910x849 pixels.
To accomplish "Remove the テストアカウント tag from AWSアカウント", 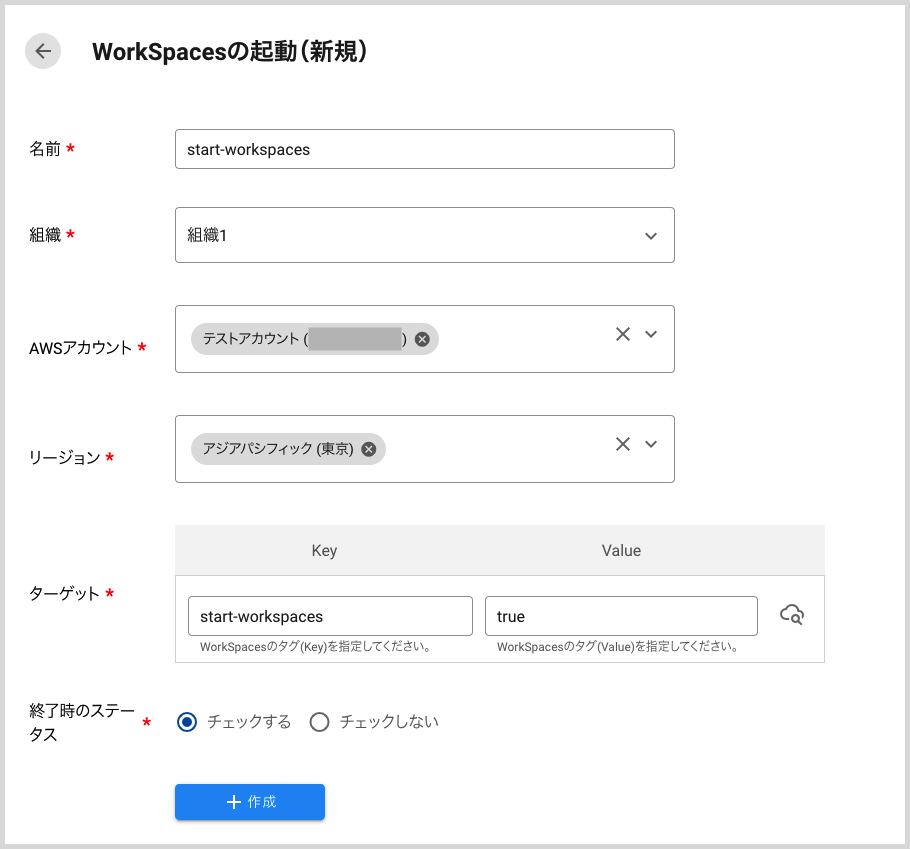I will point(422,339).
